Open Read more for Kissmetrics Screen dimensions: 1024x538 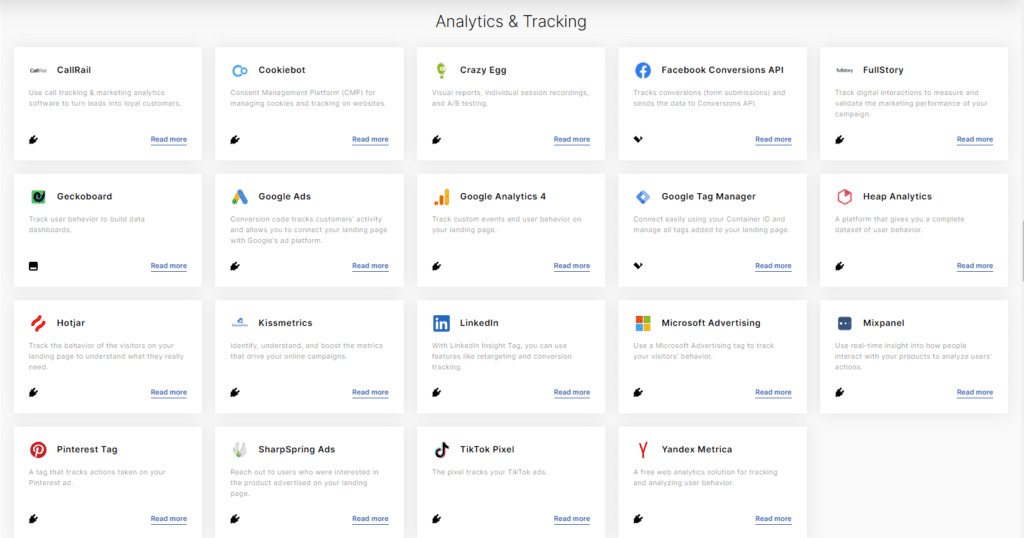[x=370, y=393]
